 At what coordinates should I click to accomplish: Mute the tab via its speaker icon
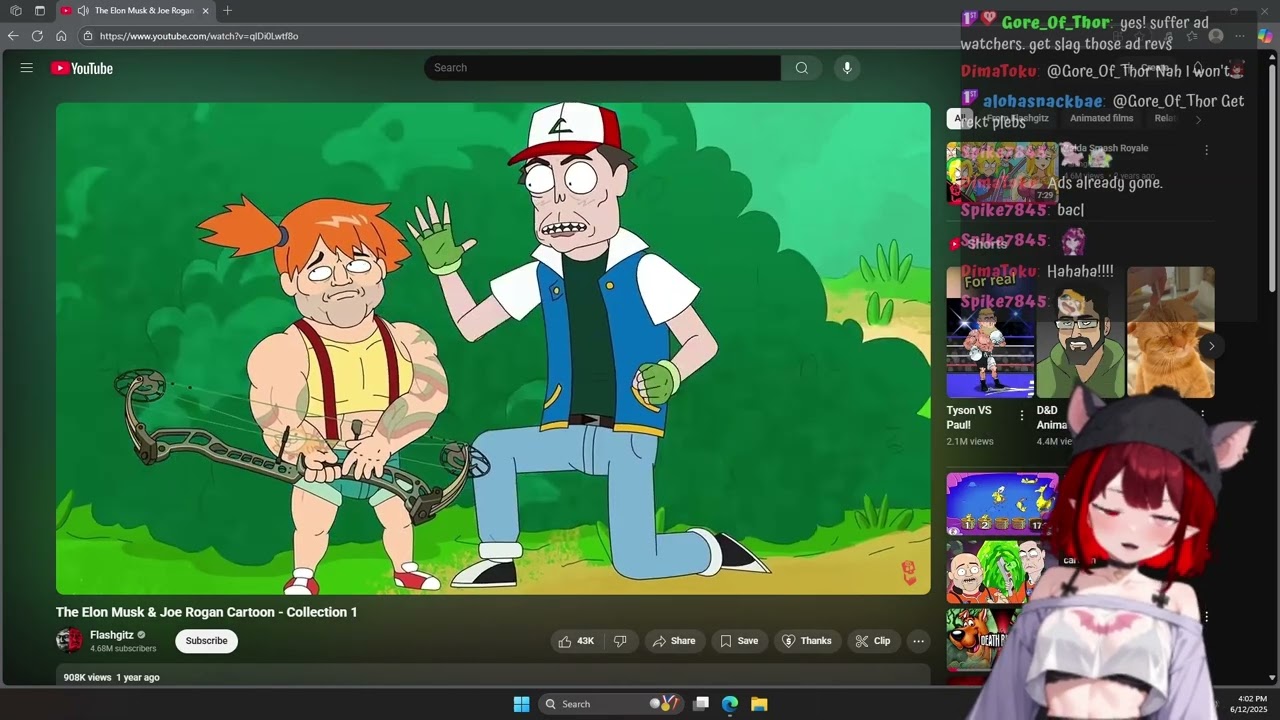tap(82, 11)
